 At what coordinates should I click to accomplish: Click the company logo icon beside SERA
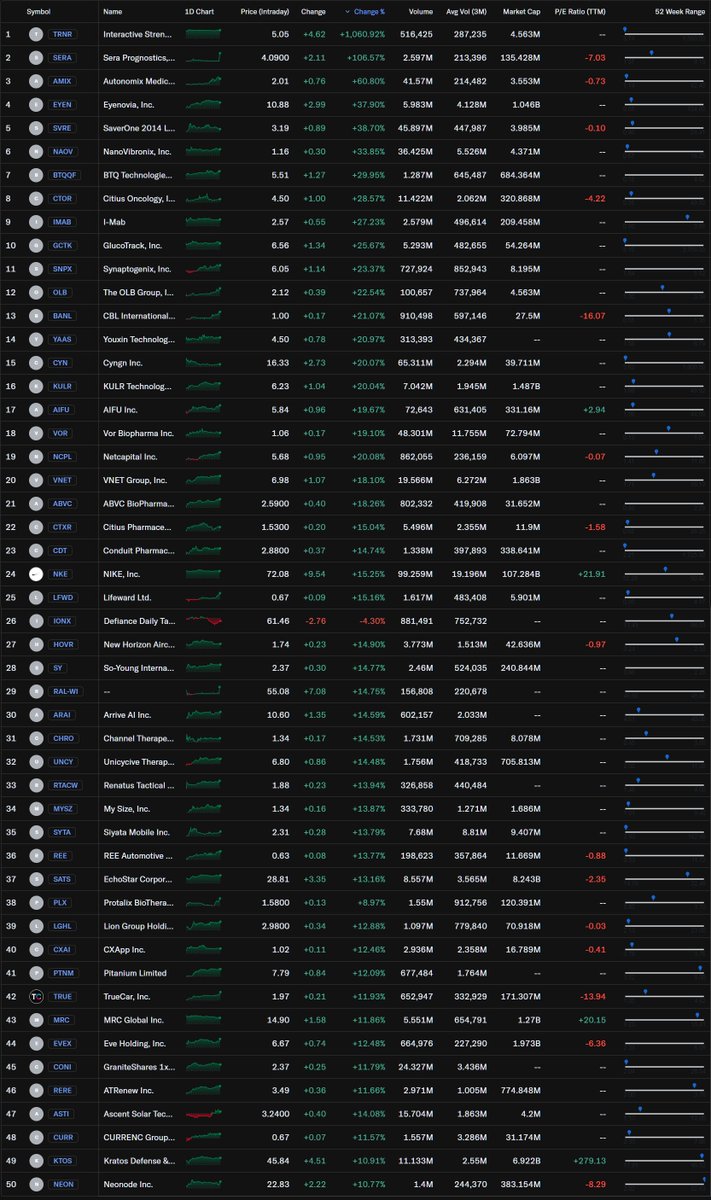tap(36, 57)
